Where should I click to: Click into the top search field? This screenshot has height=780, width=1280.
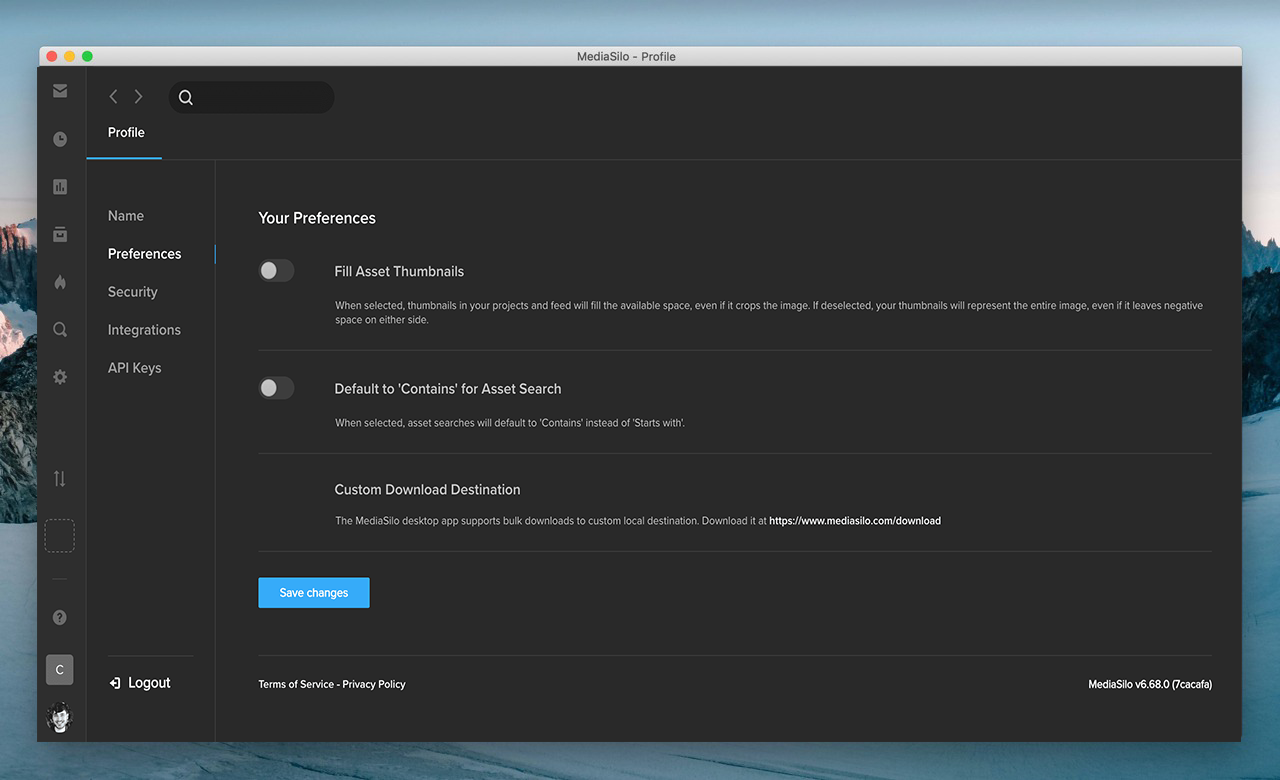click(x=260, y=97)
